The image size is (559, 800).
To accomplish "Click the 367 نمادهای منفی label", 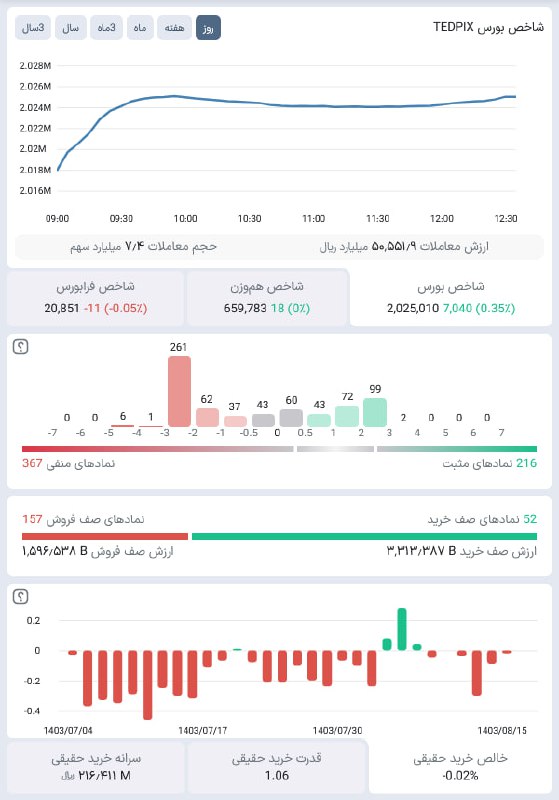I will pos(68,463).
